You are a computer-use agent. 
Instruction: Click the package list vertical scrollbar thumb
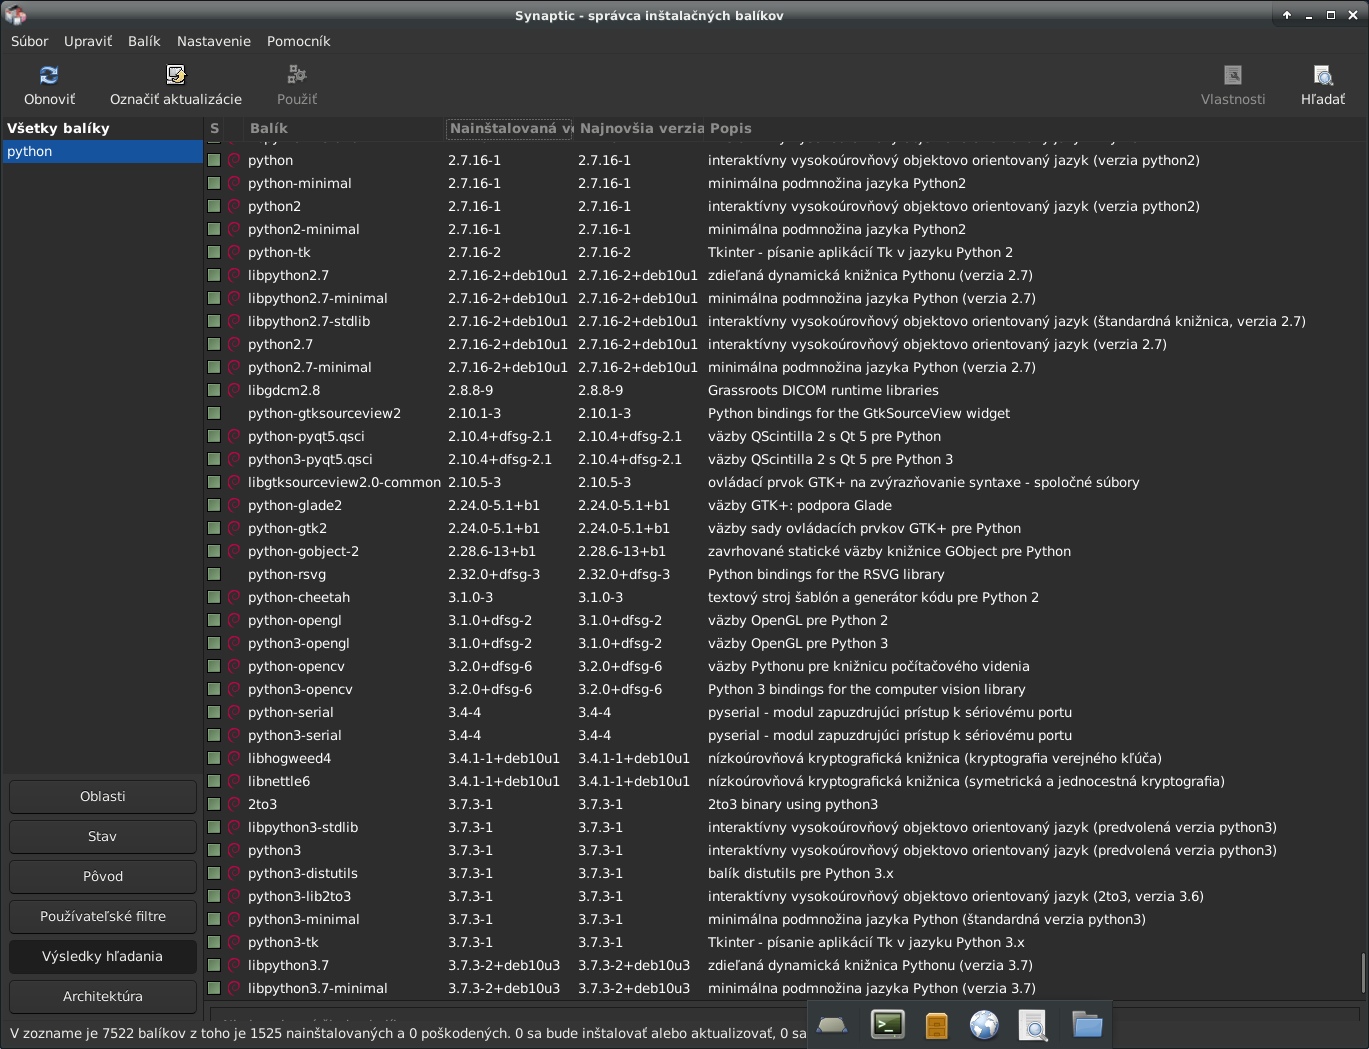(x=1363, y=973)
